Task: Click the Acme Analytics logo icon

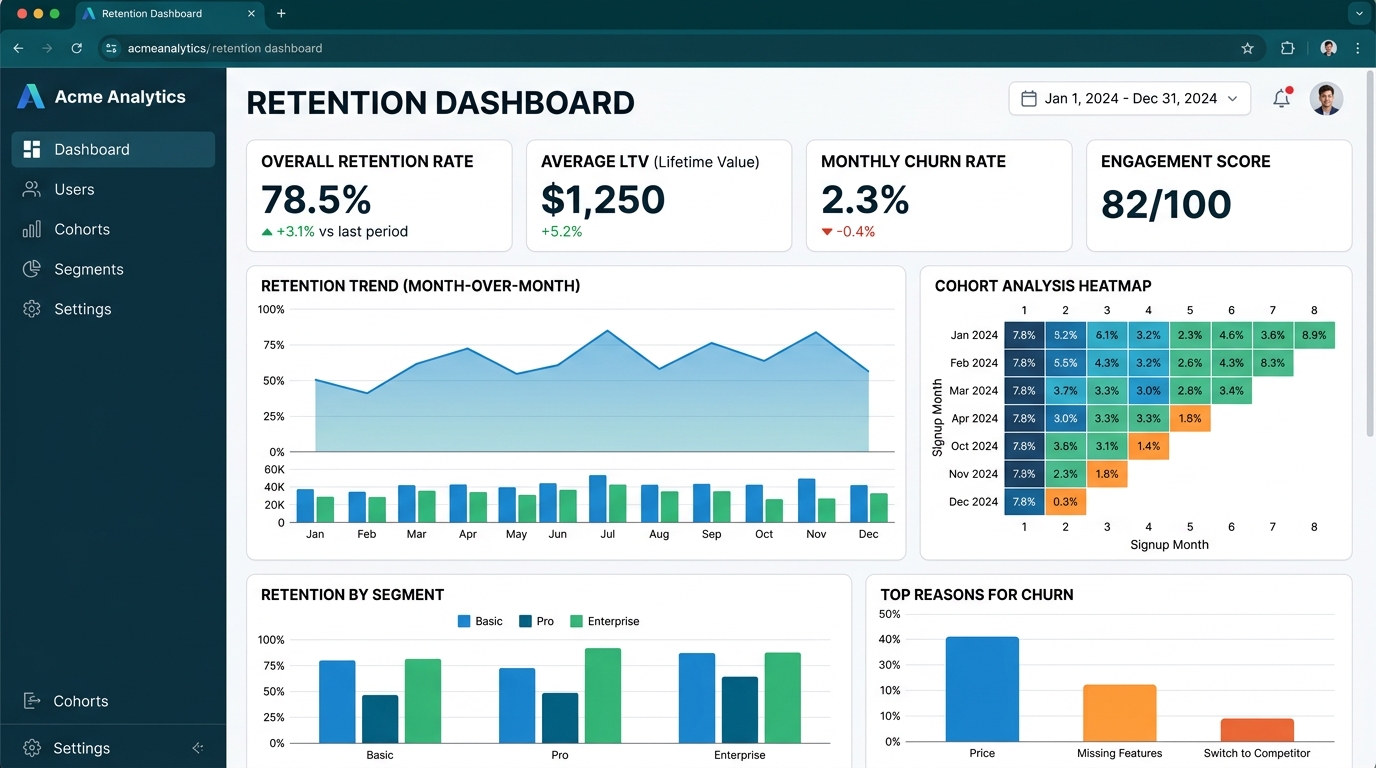Action: (31, 97)
